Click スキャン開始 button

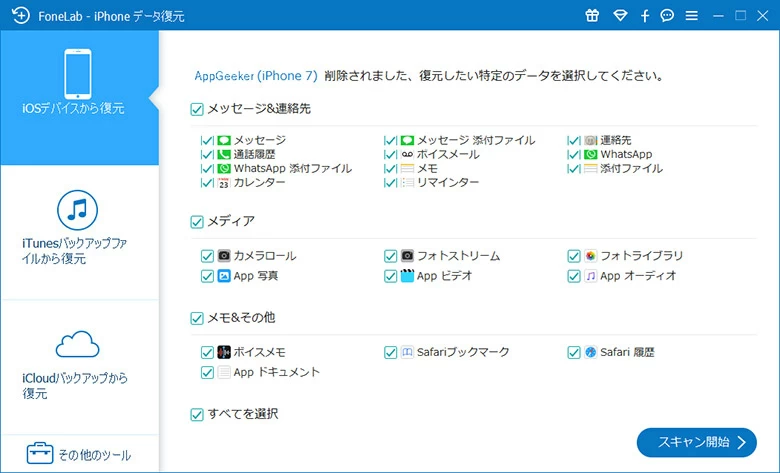(x=696, y=442)
